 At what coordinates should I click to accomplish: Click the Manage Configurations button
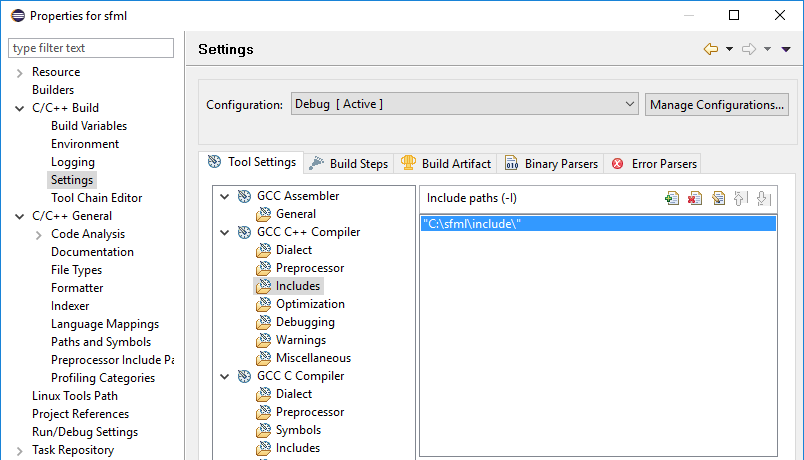coord(717,105)
